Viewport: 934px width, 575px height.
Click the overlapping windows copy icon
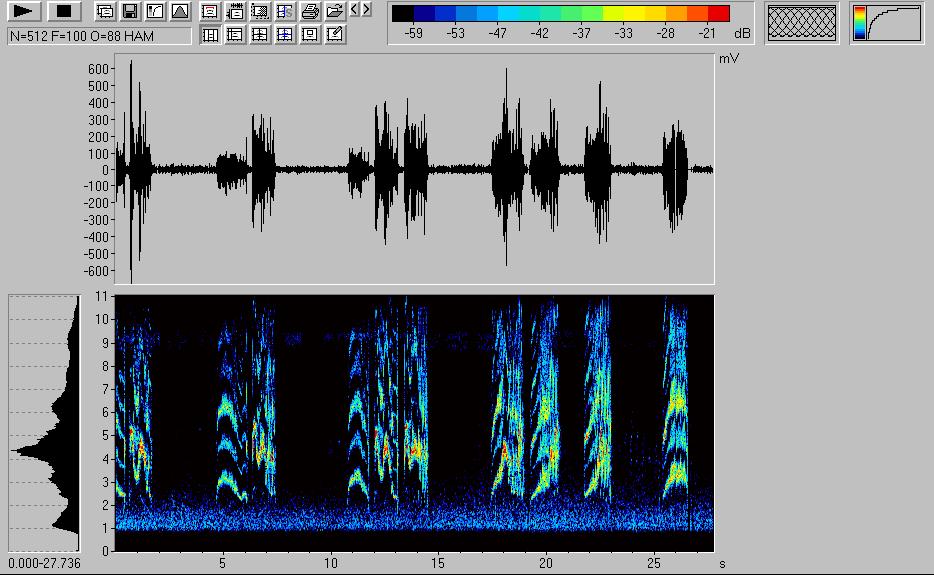[x=104, y=12]
